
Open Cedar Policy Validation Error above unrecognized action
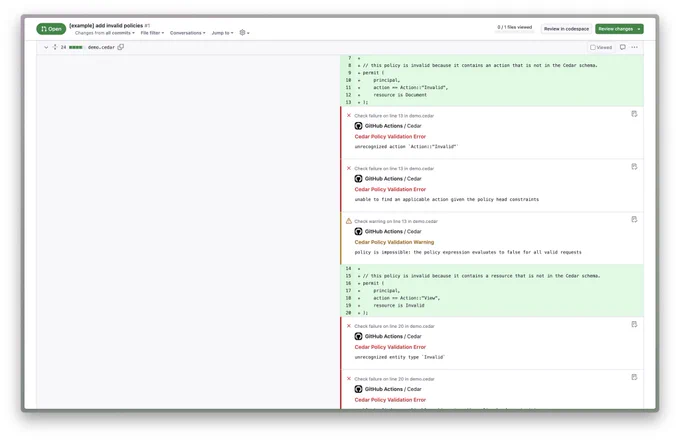[390, 137]
